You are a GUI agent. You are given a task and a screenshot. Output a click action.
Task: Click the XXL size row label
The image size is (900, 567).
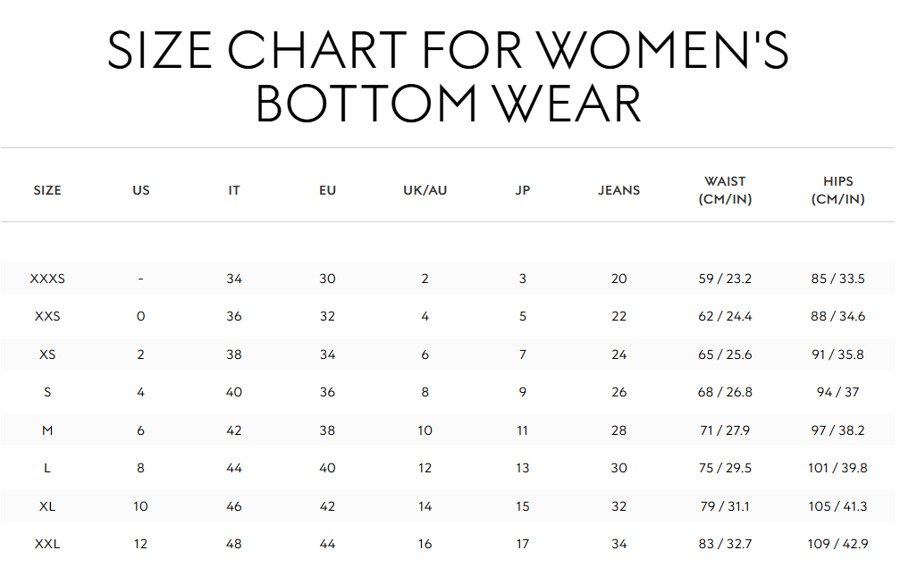point(47,544)
